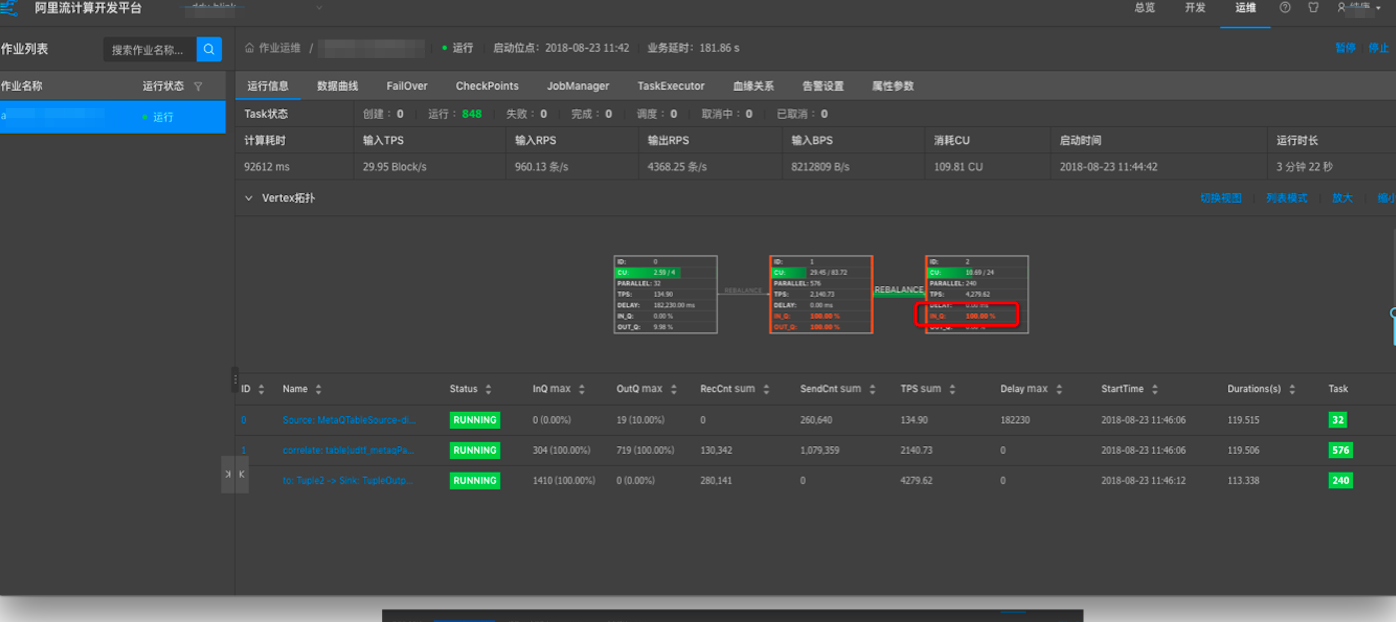Select vertex node ID 1 in topology graph
Viewport: 1396px width, 622px height.
[821, 294]
